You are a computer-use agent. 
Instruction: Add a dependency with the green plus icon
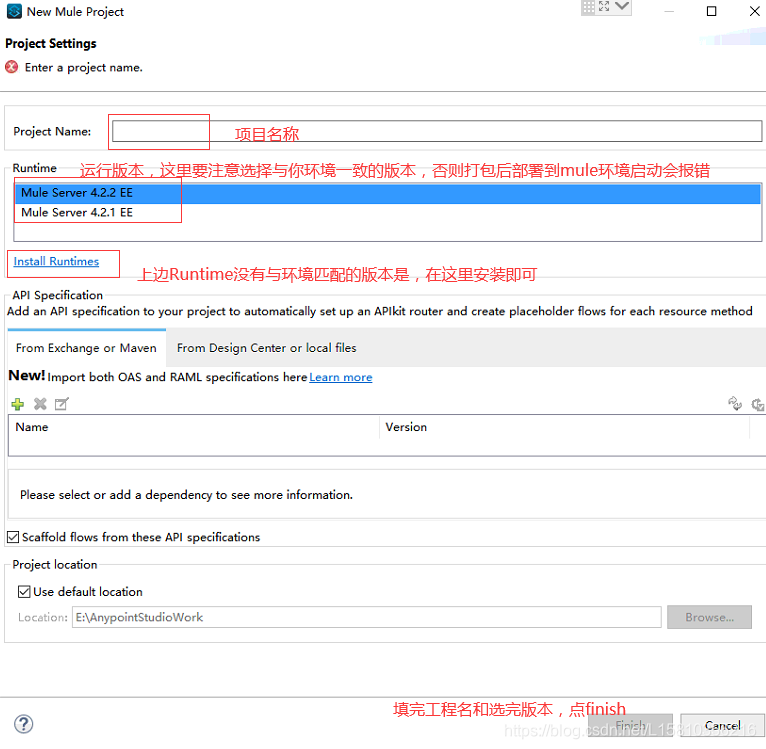pos(18,404)
